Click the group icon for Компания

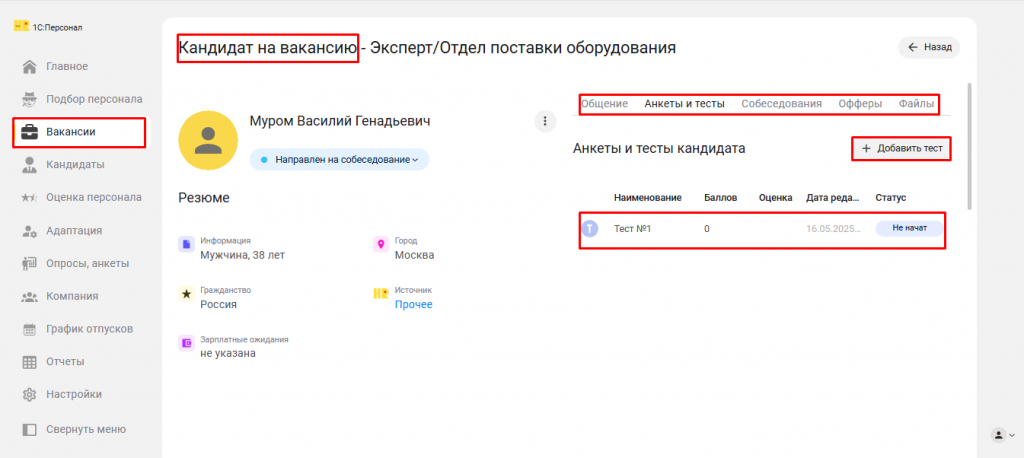pyautogui.click(x=29, y=296)
